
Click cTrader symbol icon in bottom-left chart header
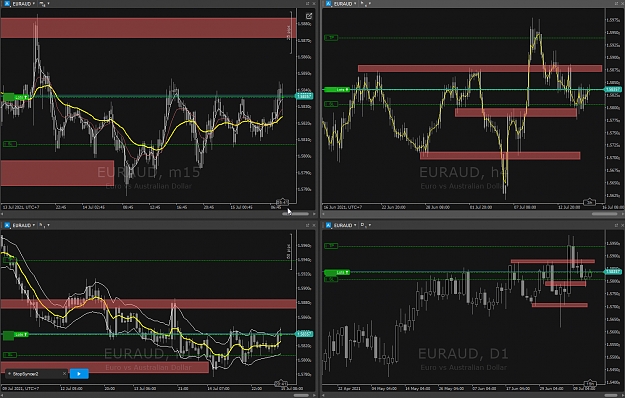[x=7, y=225]
